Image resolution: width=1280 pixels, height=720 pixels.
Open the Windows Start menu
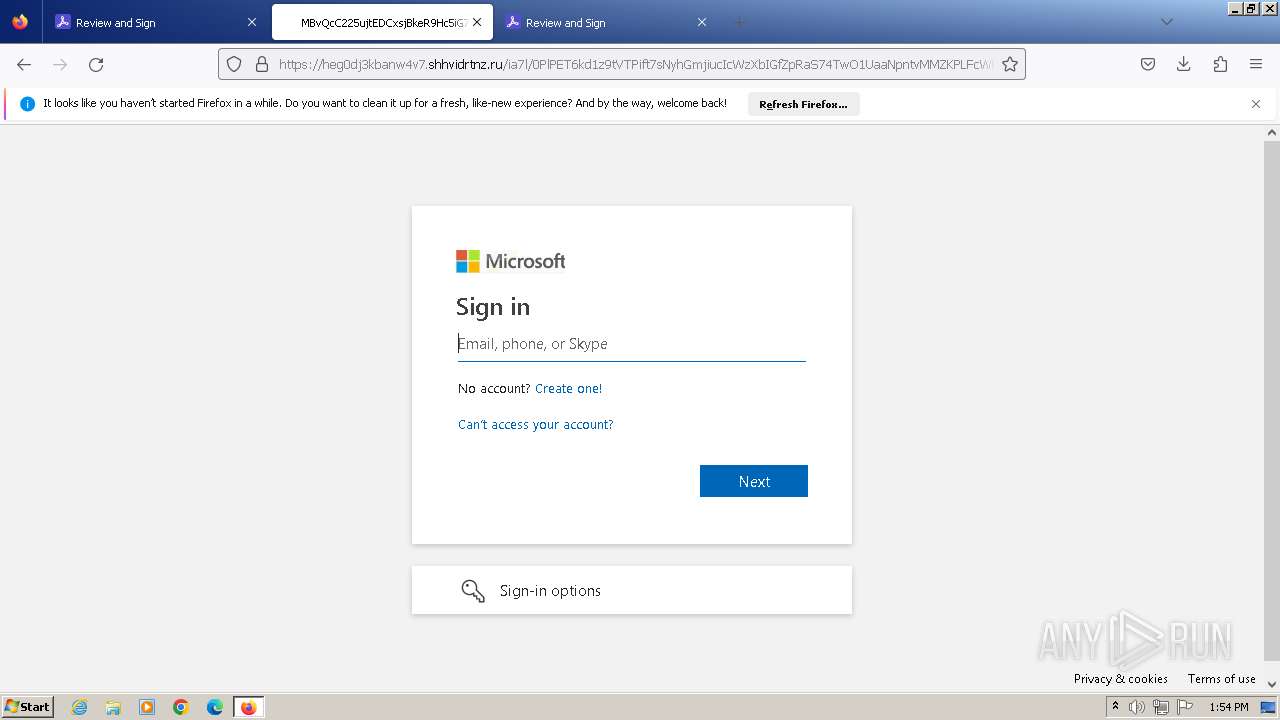tap(28, 707)
